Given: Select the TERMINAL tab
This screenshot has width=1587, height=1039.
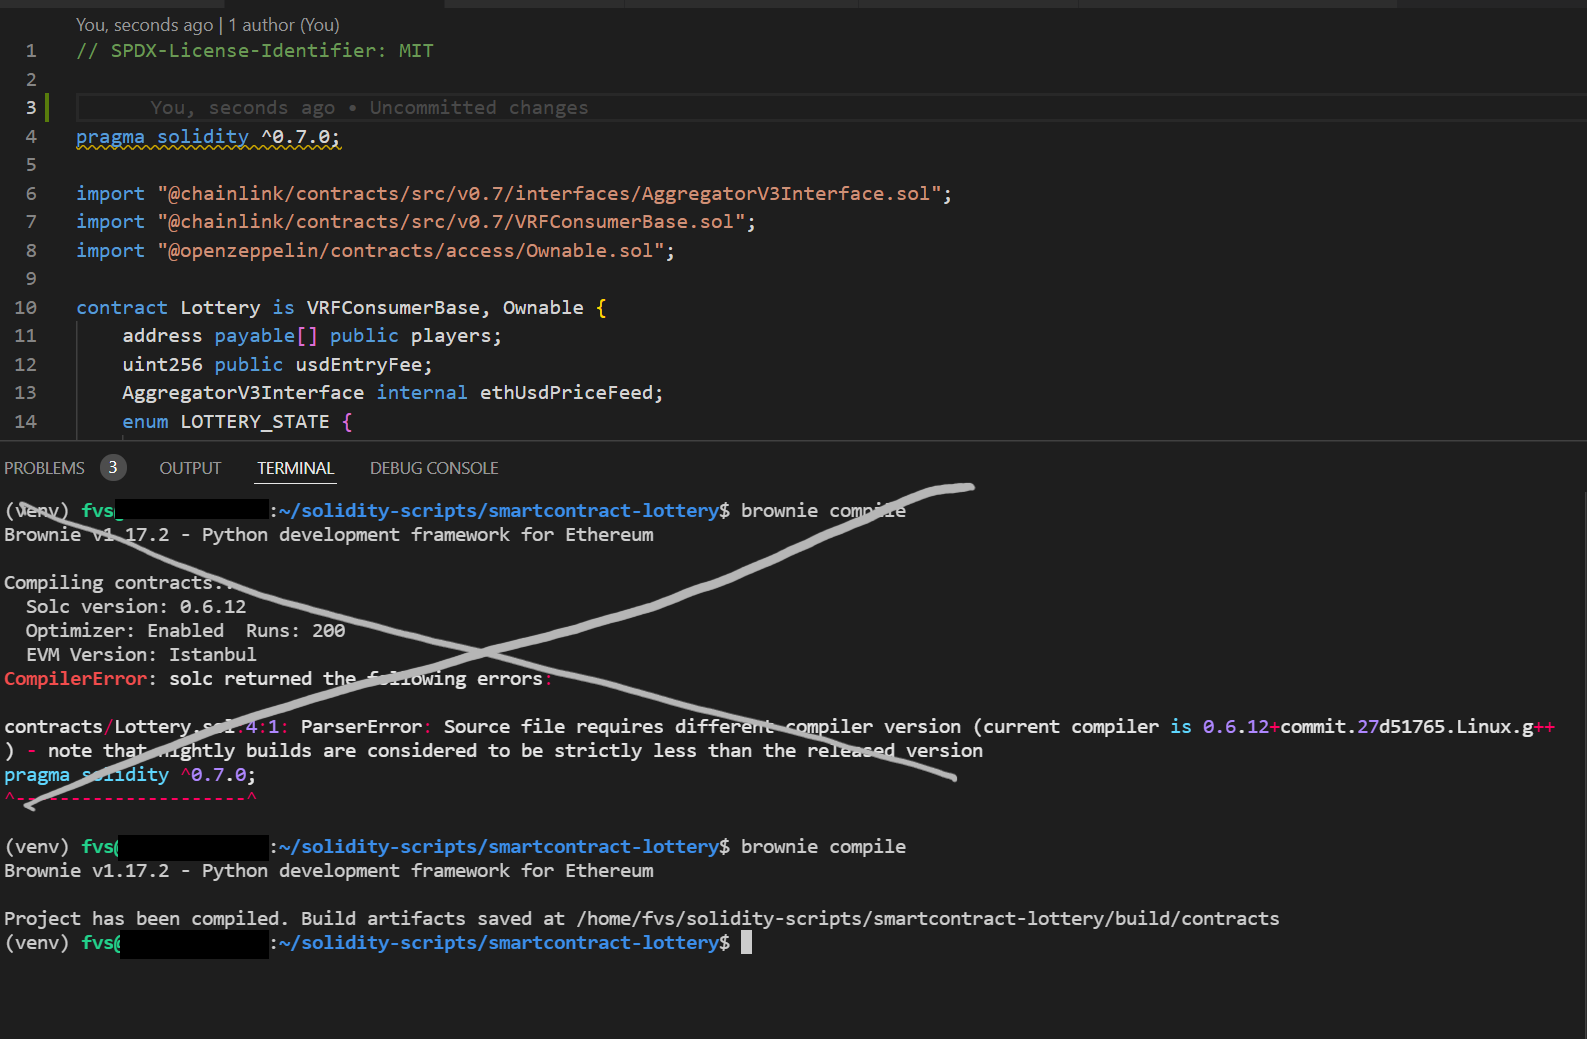Looking at the screenshot, I should pyautogui.click(x=295, y=468).
